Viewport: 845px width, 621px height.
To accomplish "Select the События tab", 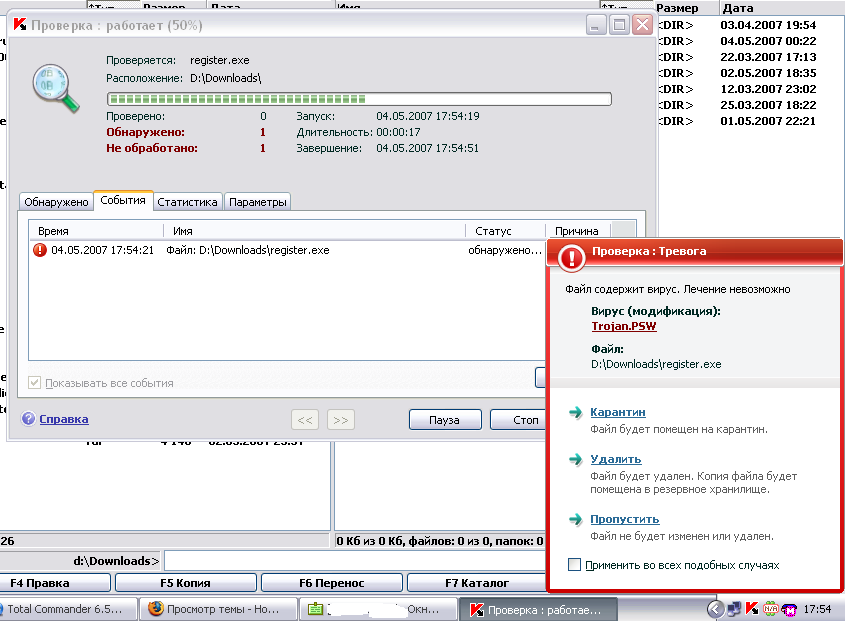I will pyautogui.click(x=123, y=201).
